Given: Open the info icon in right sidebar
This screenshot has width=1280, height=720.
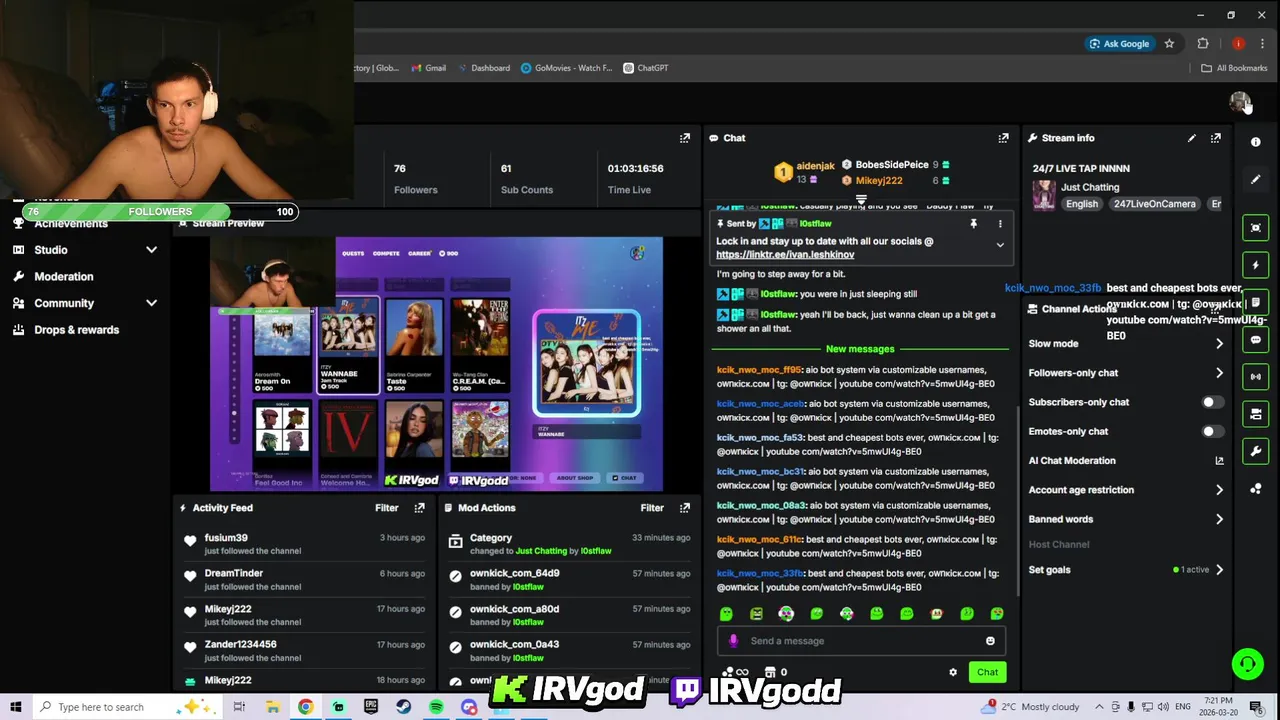Looking at the screenshot, I should [1256, 142].
